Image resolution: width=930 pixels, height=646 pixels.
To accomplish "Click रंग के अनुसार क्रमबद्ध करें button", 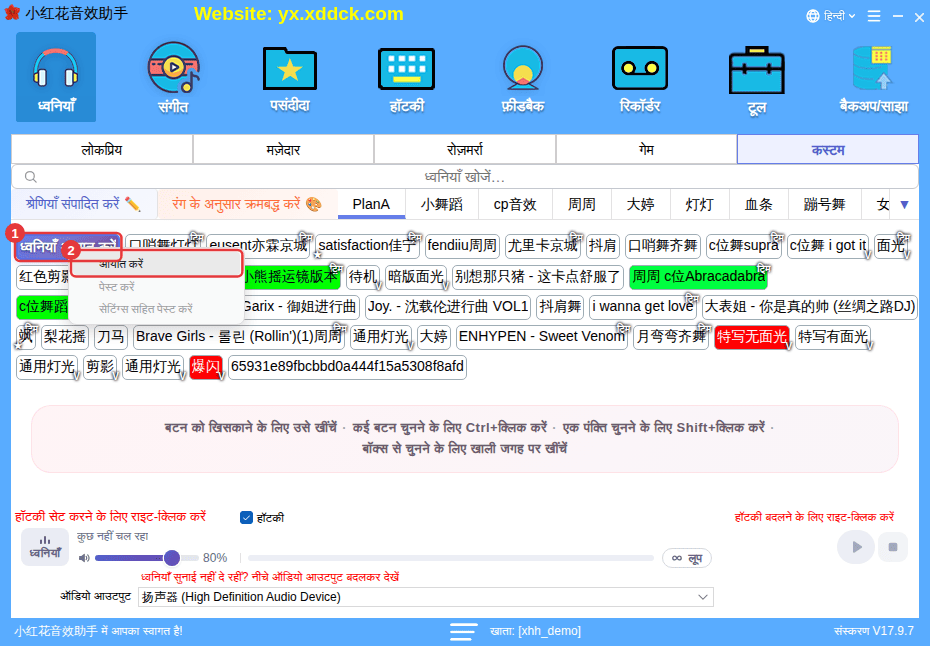I will (247, 204).
